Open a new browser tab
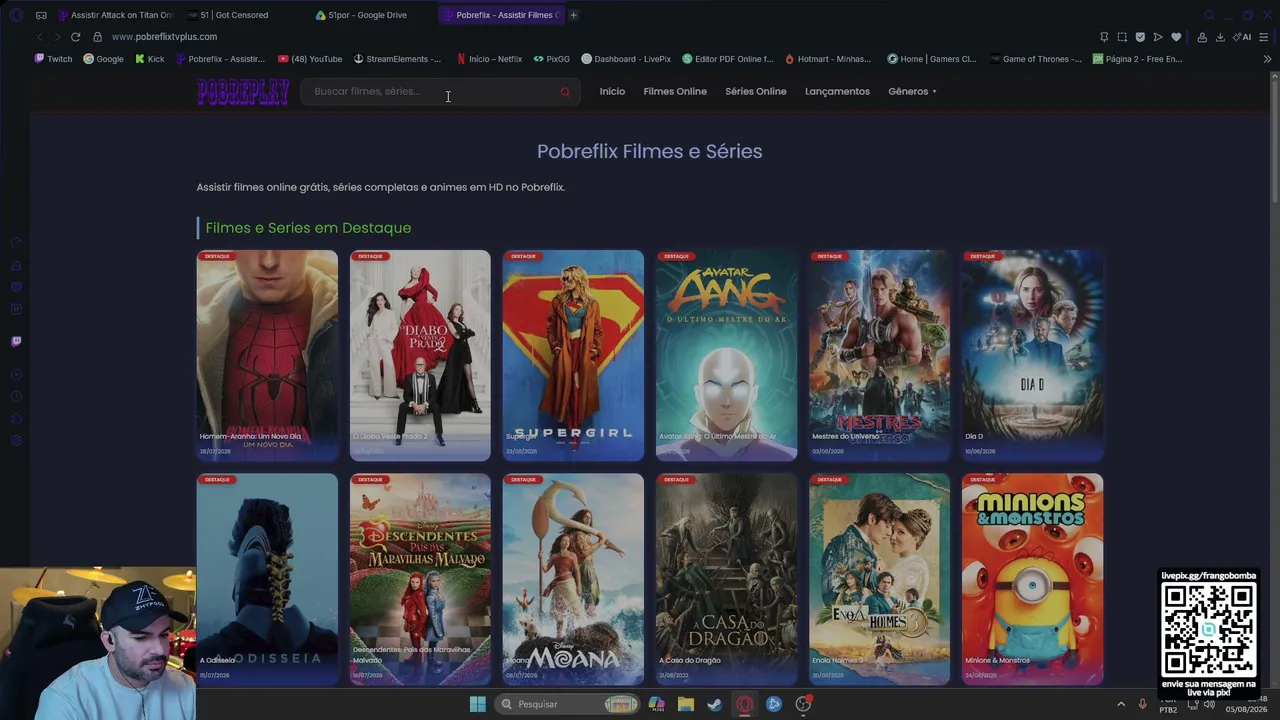Viewport: 1280px width, 720px height. click(x=573, y=15)
